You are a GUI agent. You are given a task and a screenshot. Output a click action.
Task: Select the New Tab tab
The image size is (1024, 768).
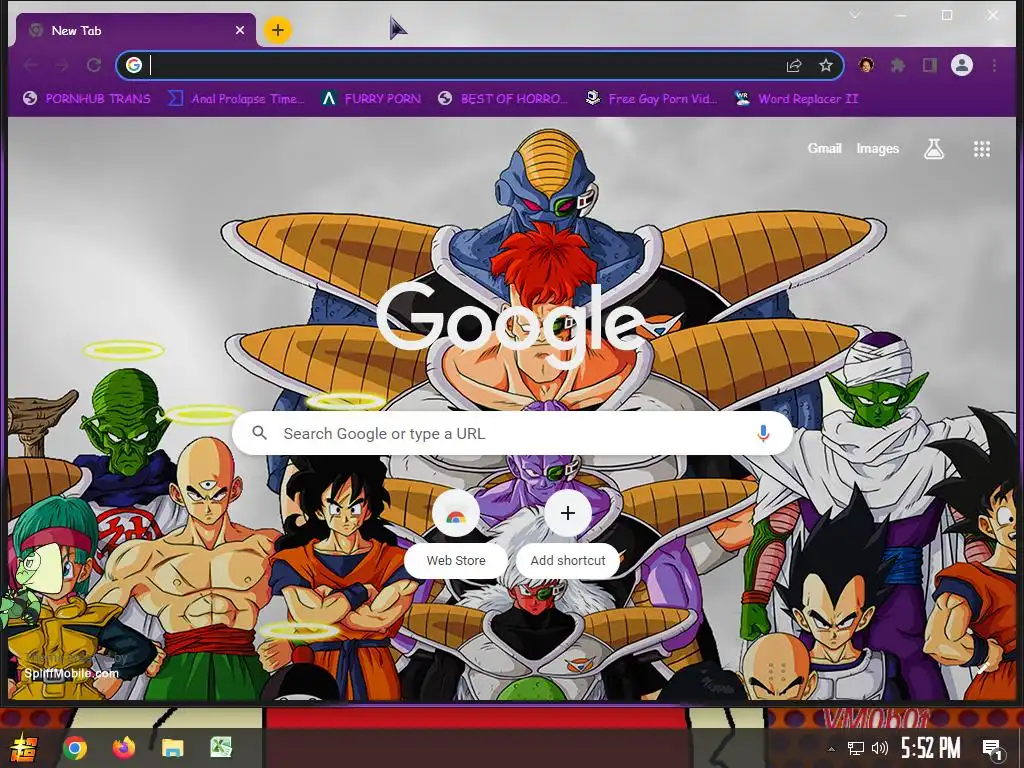(136, 30)
